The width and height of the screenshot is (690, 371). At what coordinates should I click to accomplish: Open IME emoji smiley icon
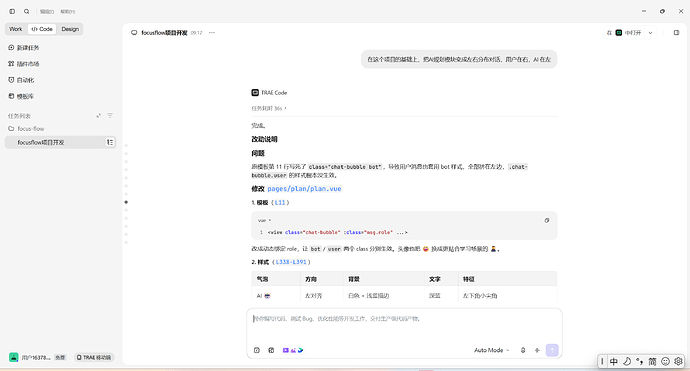[665, 362]
